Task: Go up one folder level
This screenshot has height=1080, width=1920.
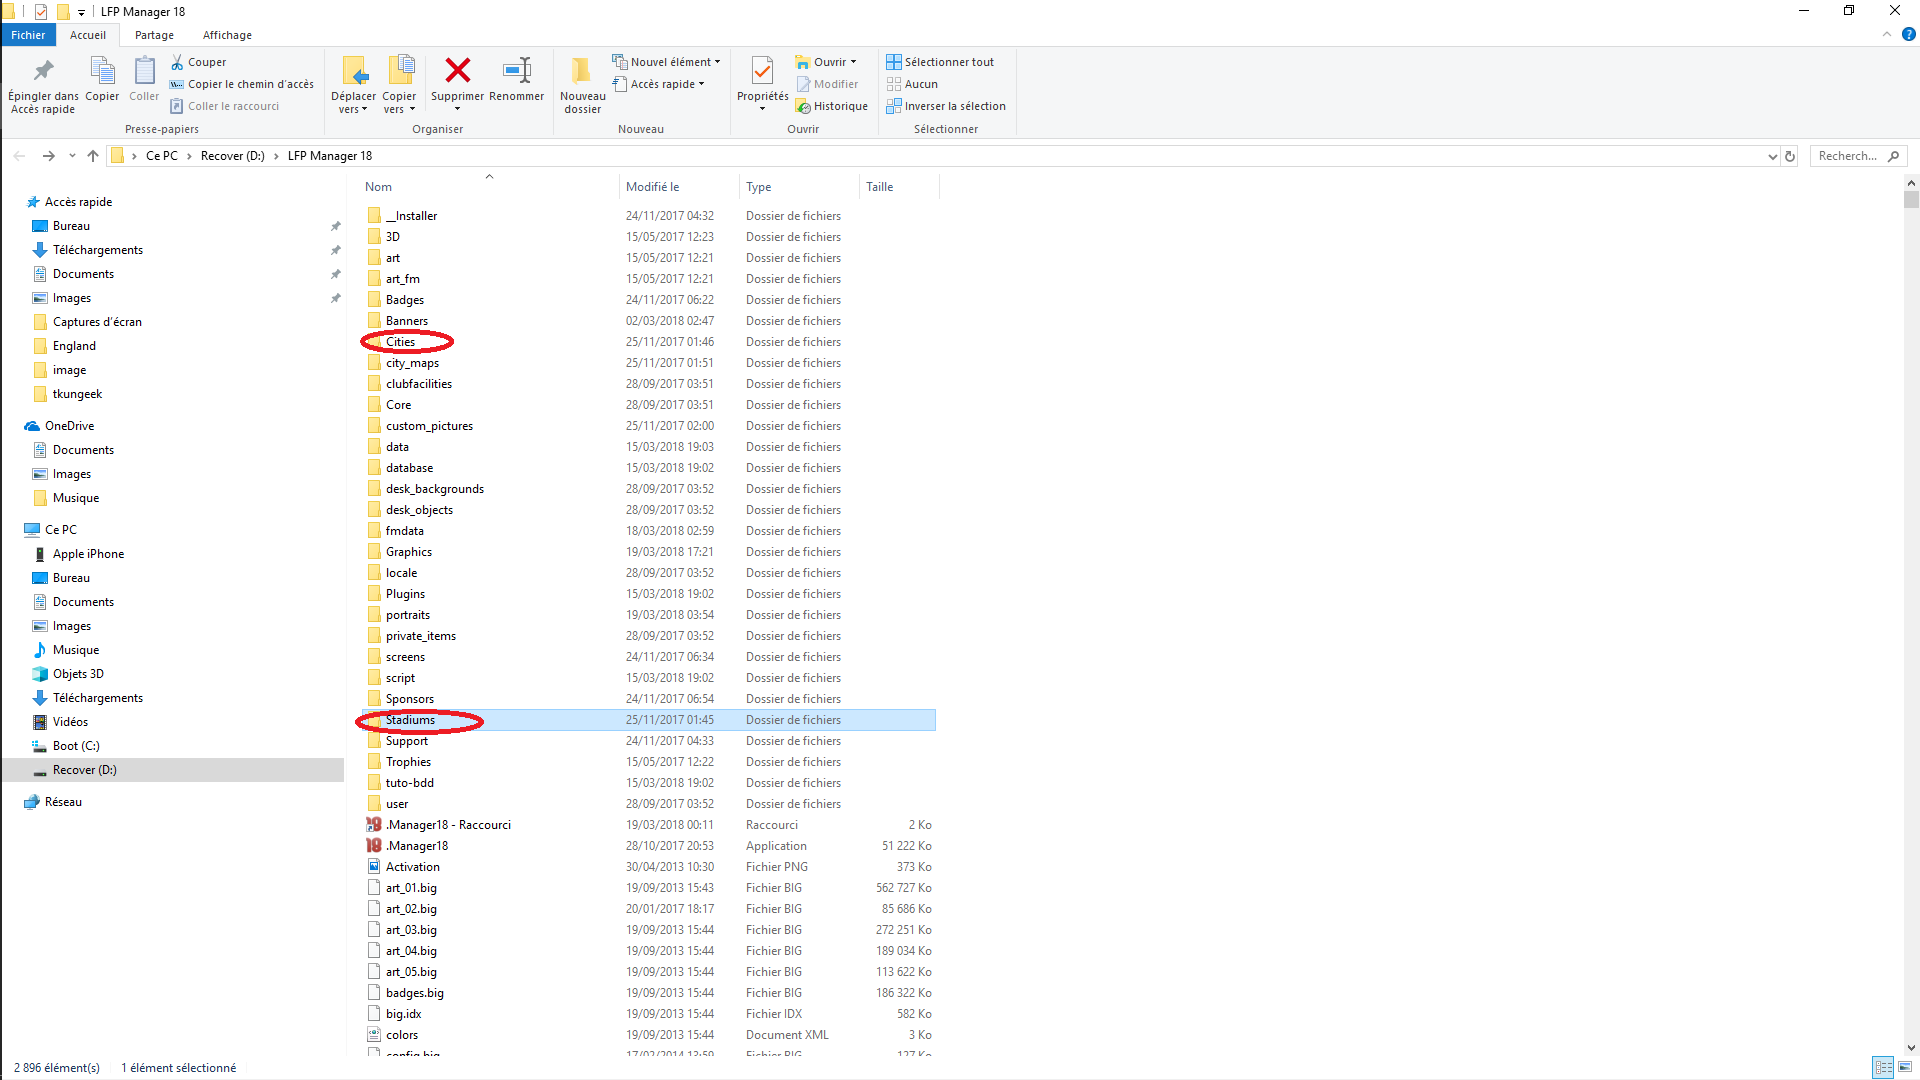Action: pyautogui.click(x=93, y=156)
